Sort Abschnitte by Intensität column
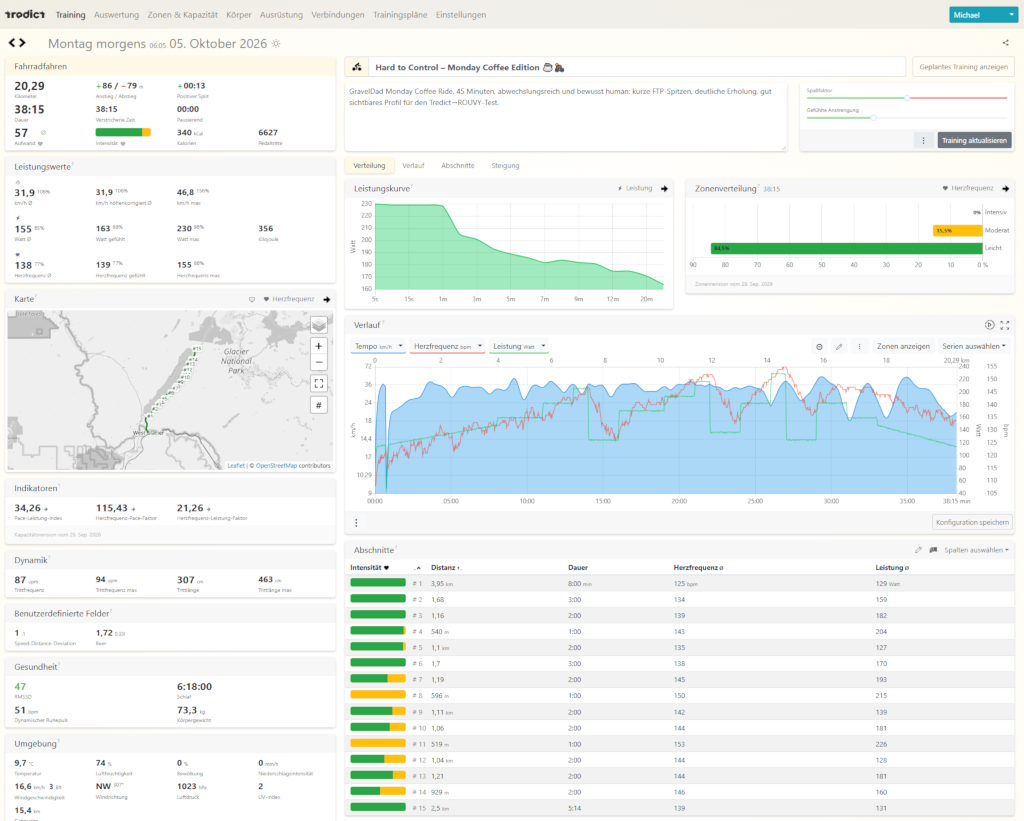1024x821 pixels. (370, 568)
